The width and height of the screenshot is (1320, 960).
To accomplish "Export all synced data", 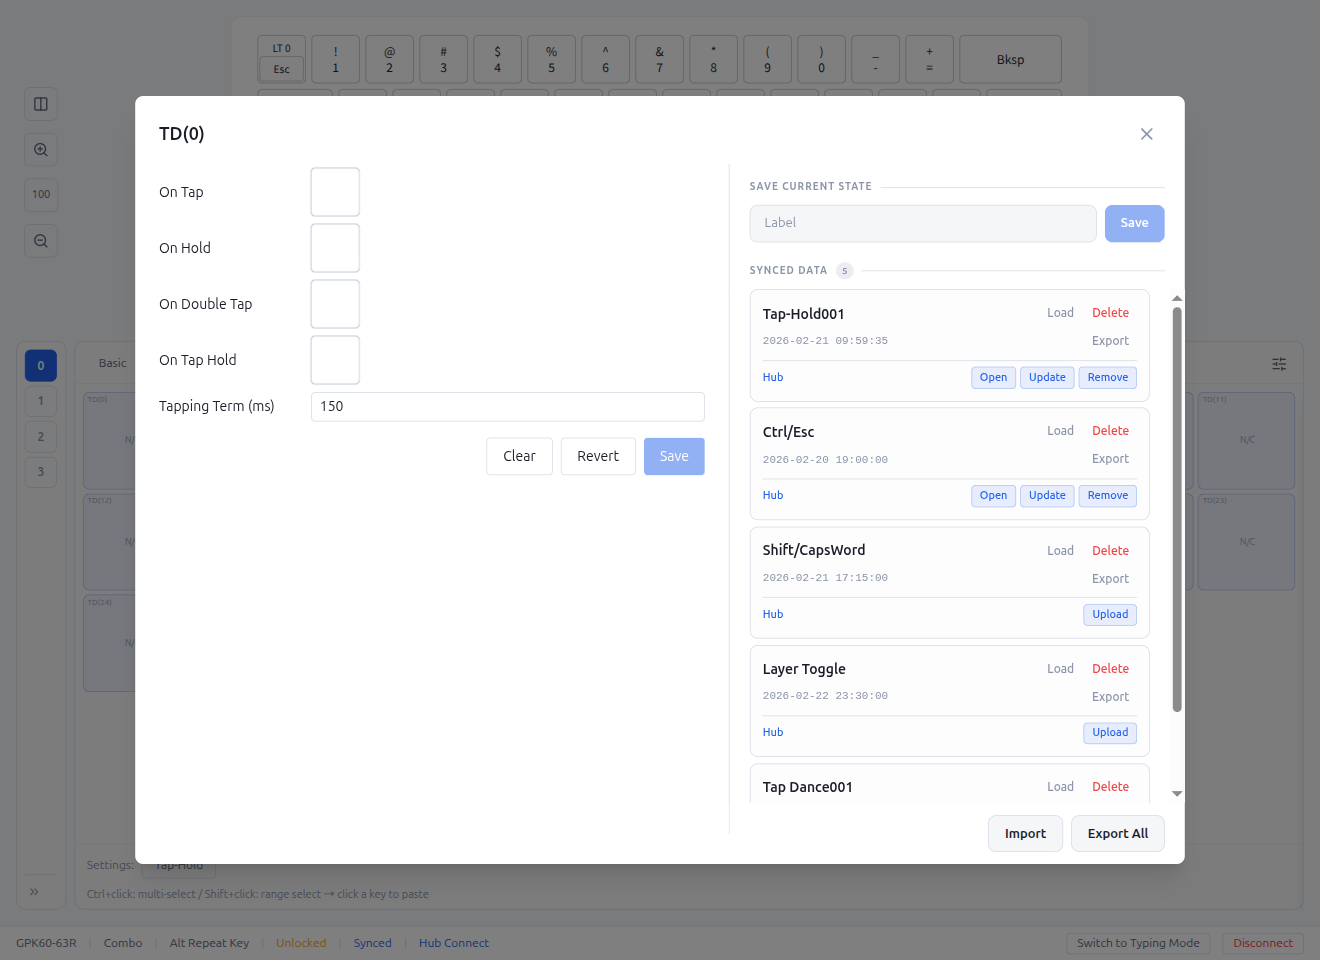I will pyautogui.click(x=1117, y=833).
